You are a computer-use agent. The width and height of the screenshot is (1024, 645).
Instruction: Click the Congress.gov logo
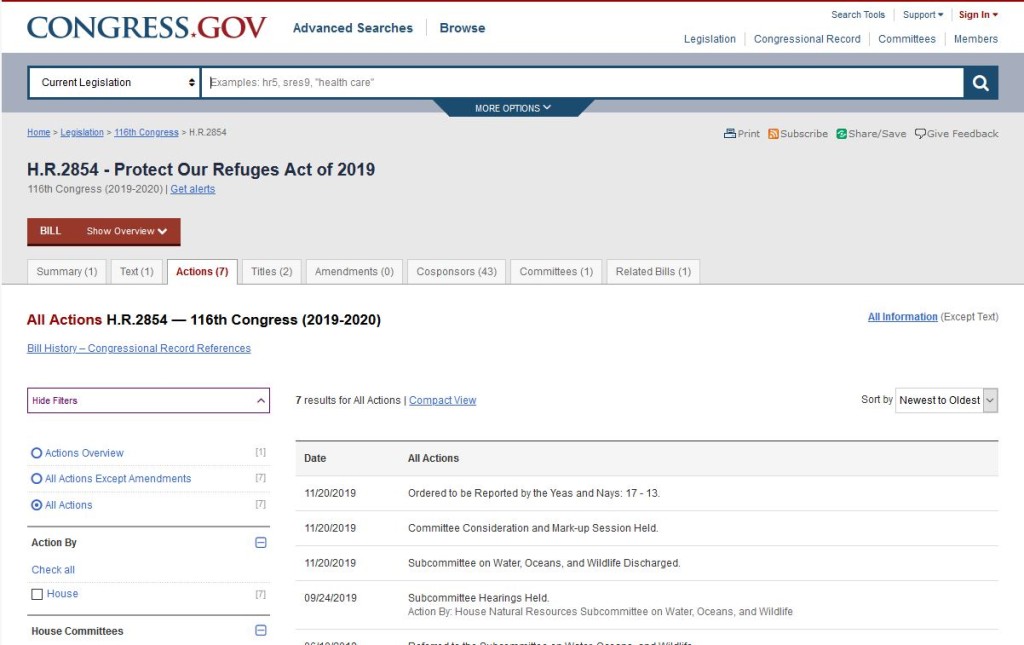tap(147, 28)
